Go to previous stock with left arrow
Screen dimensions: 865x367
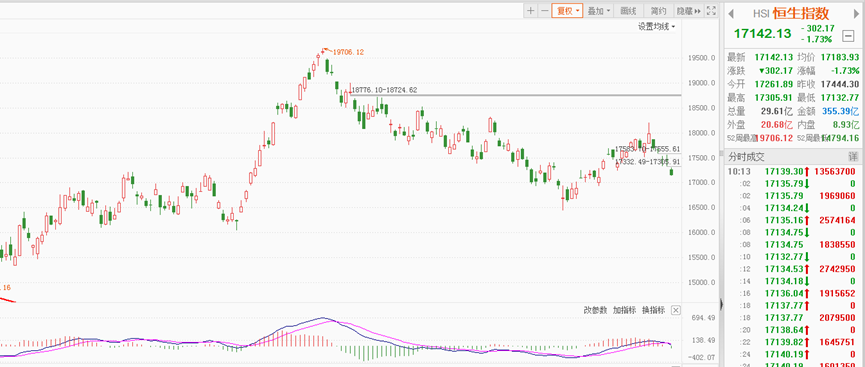pos(731,13)
